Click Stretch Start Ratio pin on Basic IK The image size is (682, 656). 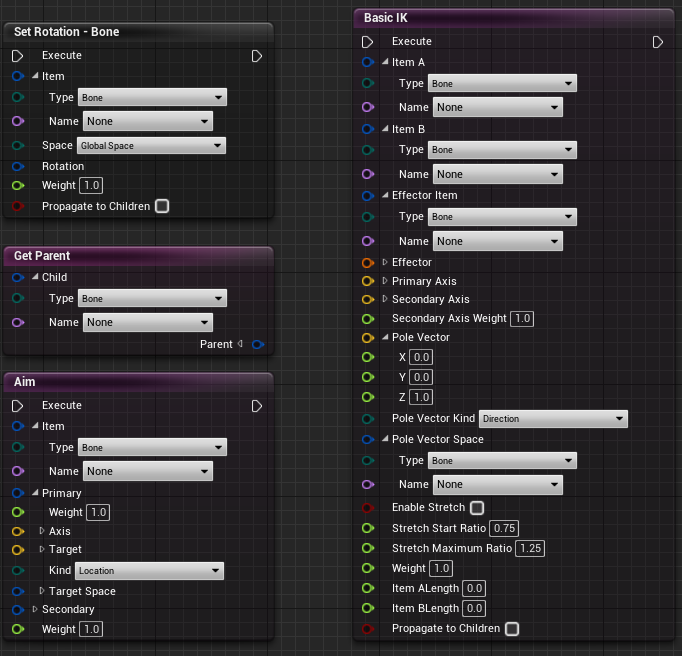pyautogui.click(x=368, y=528)
